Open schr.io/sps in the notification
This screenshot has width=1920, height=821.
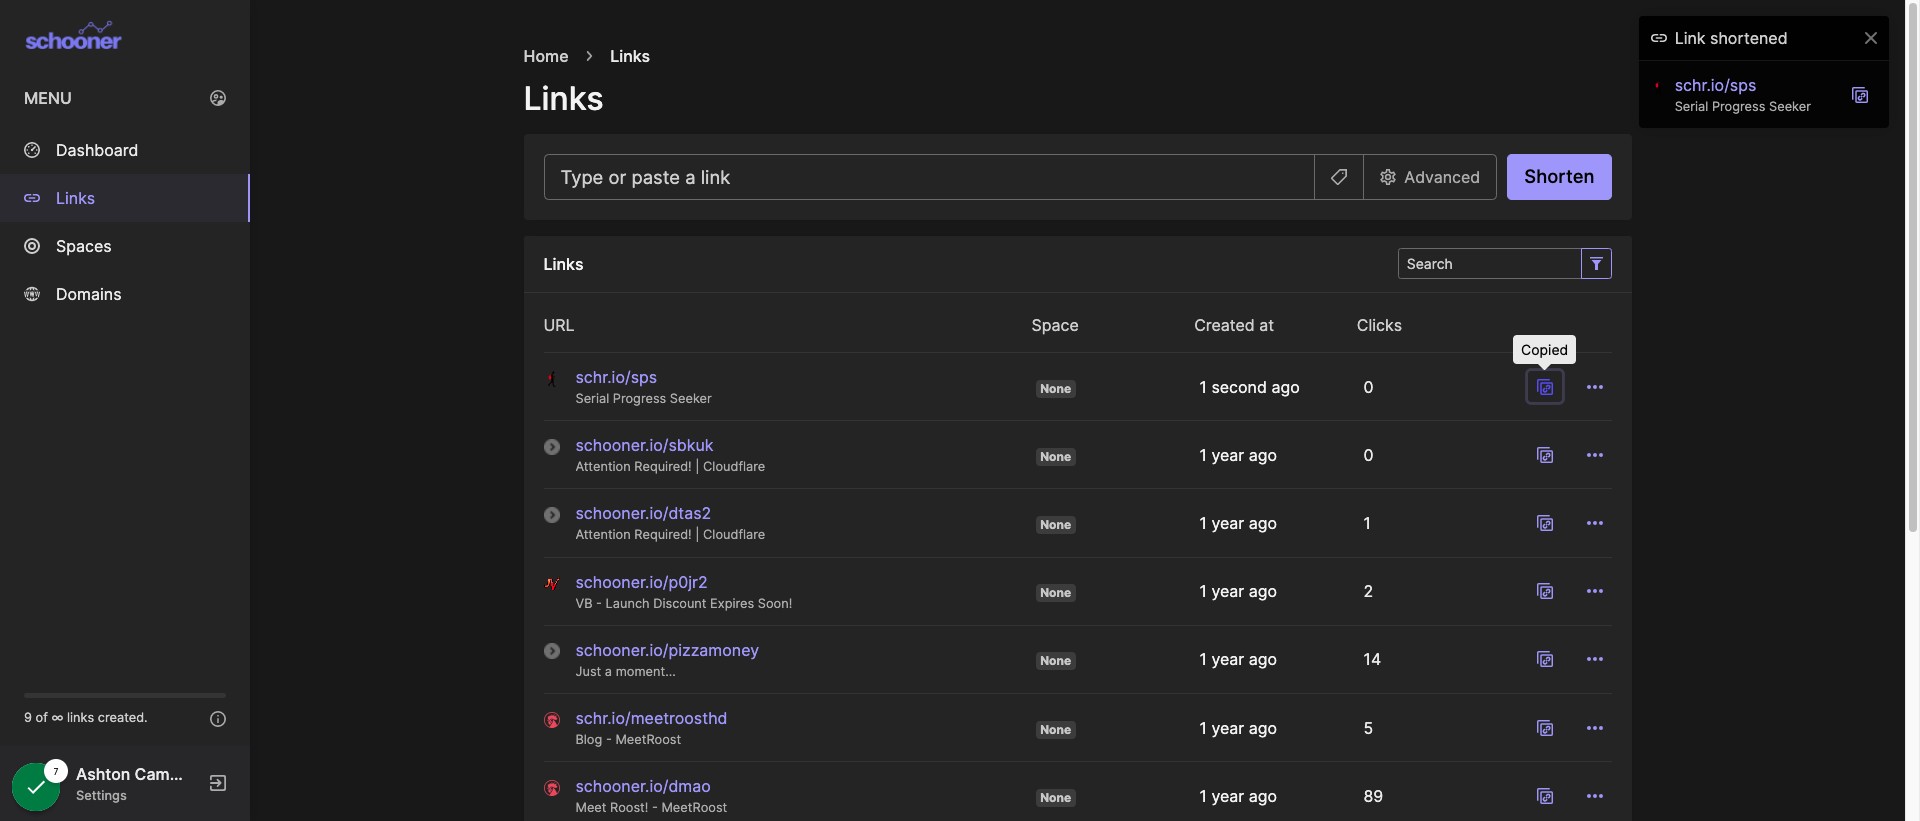pyautogui.click(x=1715, y=85)
